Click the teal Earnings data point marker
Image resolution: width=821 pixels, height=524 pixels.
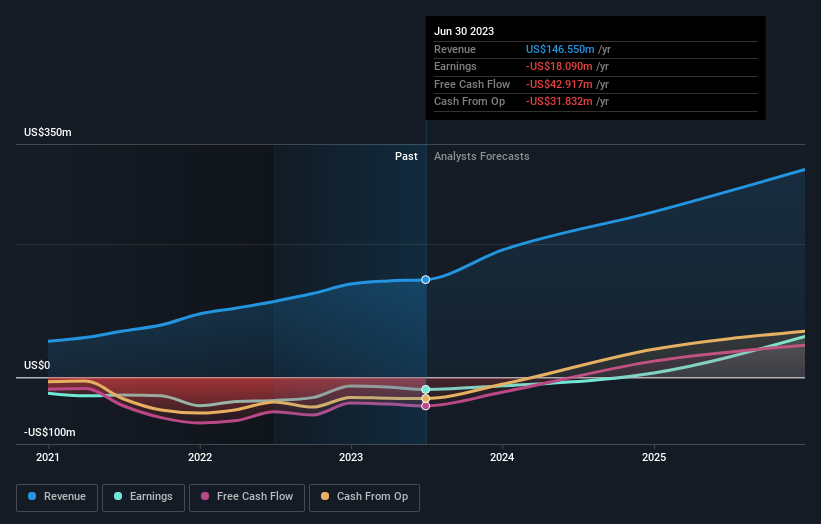click(x=426, y=389)
